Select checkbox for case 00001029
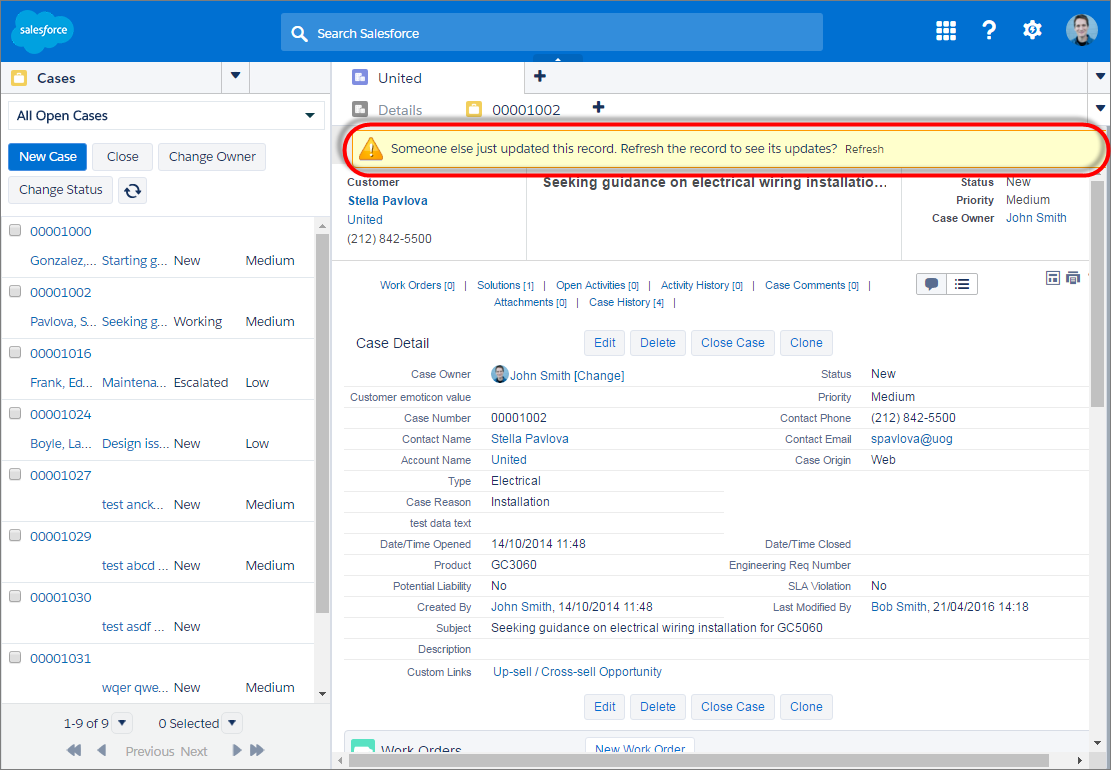 pyautogui.click(x=15, y=535)
